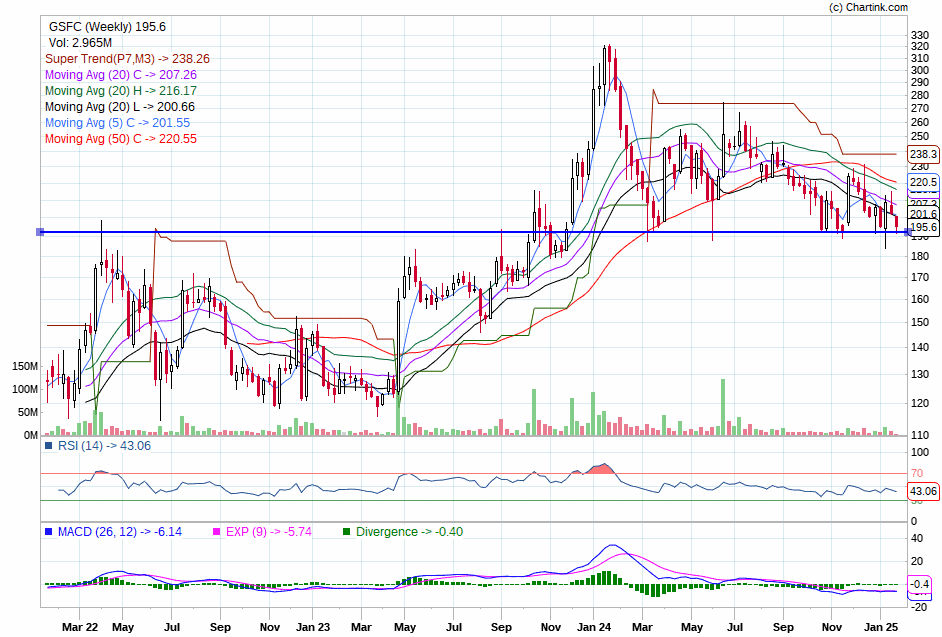Viewport: 942px width, 637px height.
Task: Click the 120 price axis label
Action: pos(920,403)
